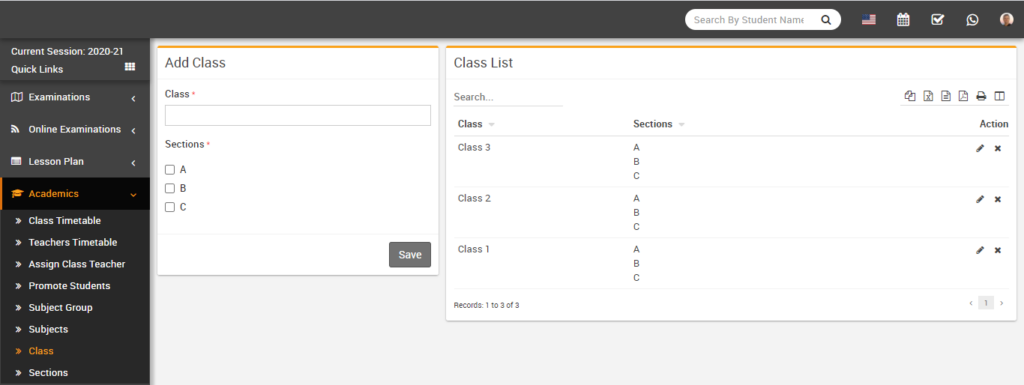Open the task checklist icon
The height and width of the screenshot is (385, 1024).
[x=937, y=20]
